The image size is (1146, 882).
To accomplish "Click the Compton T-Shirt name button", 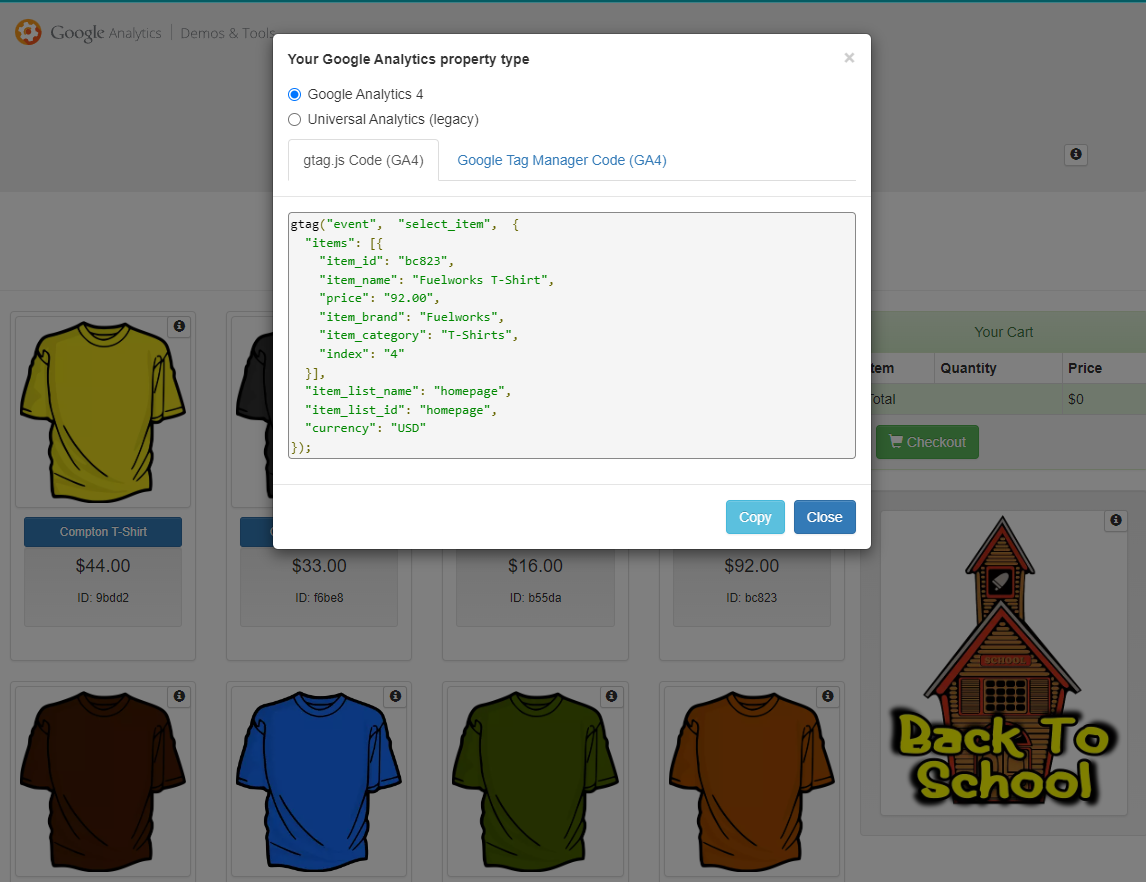I will pos(103,532).
